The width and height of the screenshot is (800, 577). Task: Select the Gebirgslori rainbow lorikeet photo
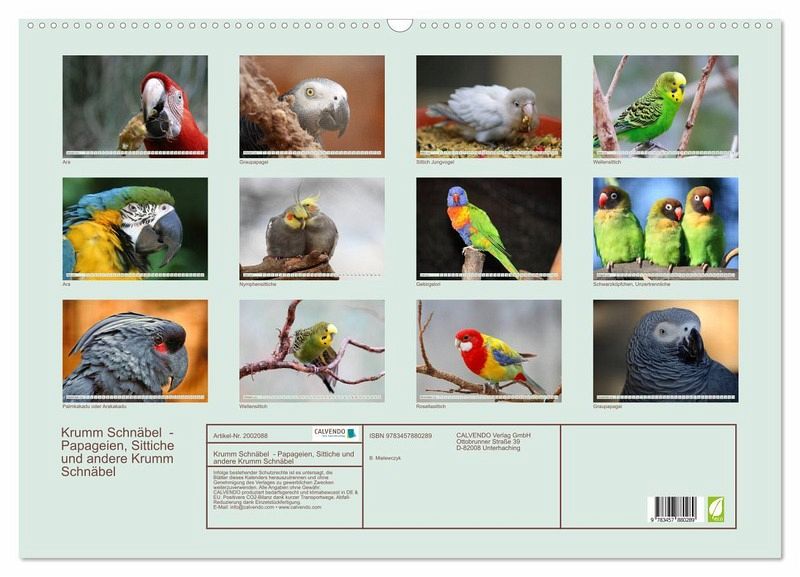pos(489,229)
